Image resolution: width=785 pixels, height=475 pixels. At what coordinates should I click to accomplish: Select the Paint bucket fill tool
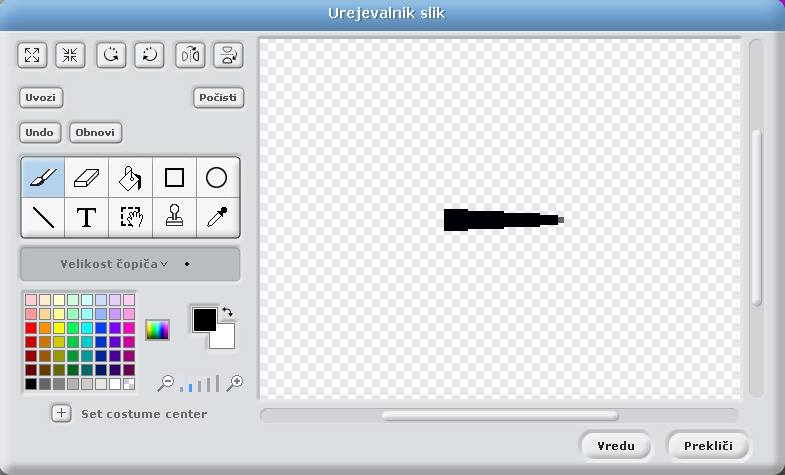pos(130,178)
